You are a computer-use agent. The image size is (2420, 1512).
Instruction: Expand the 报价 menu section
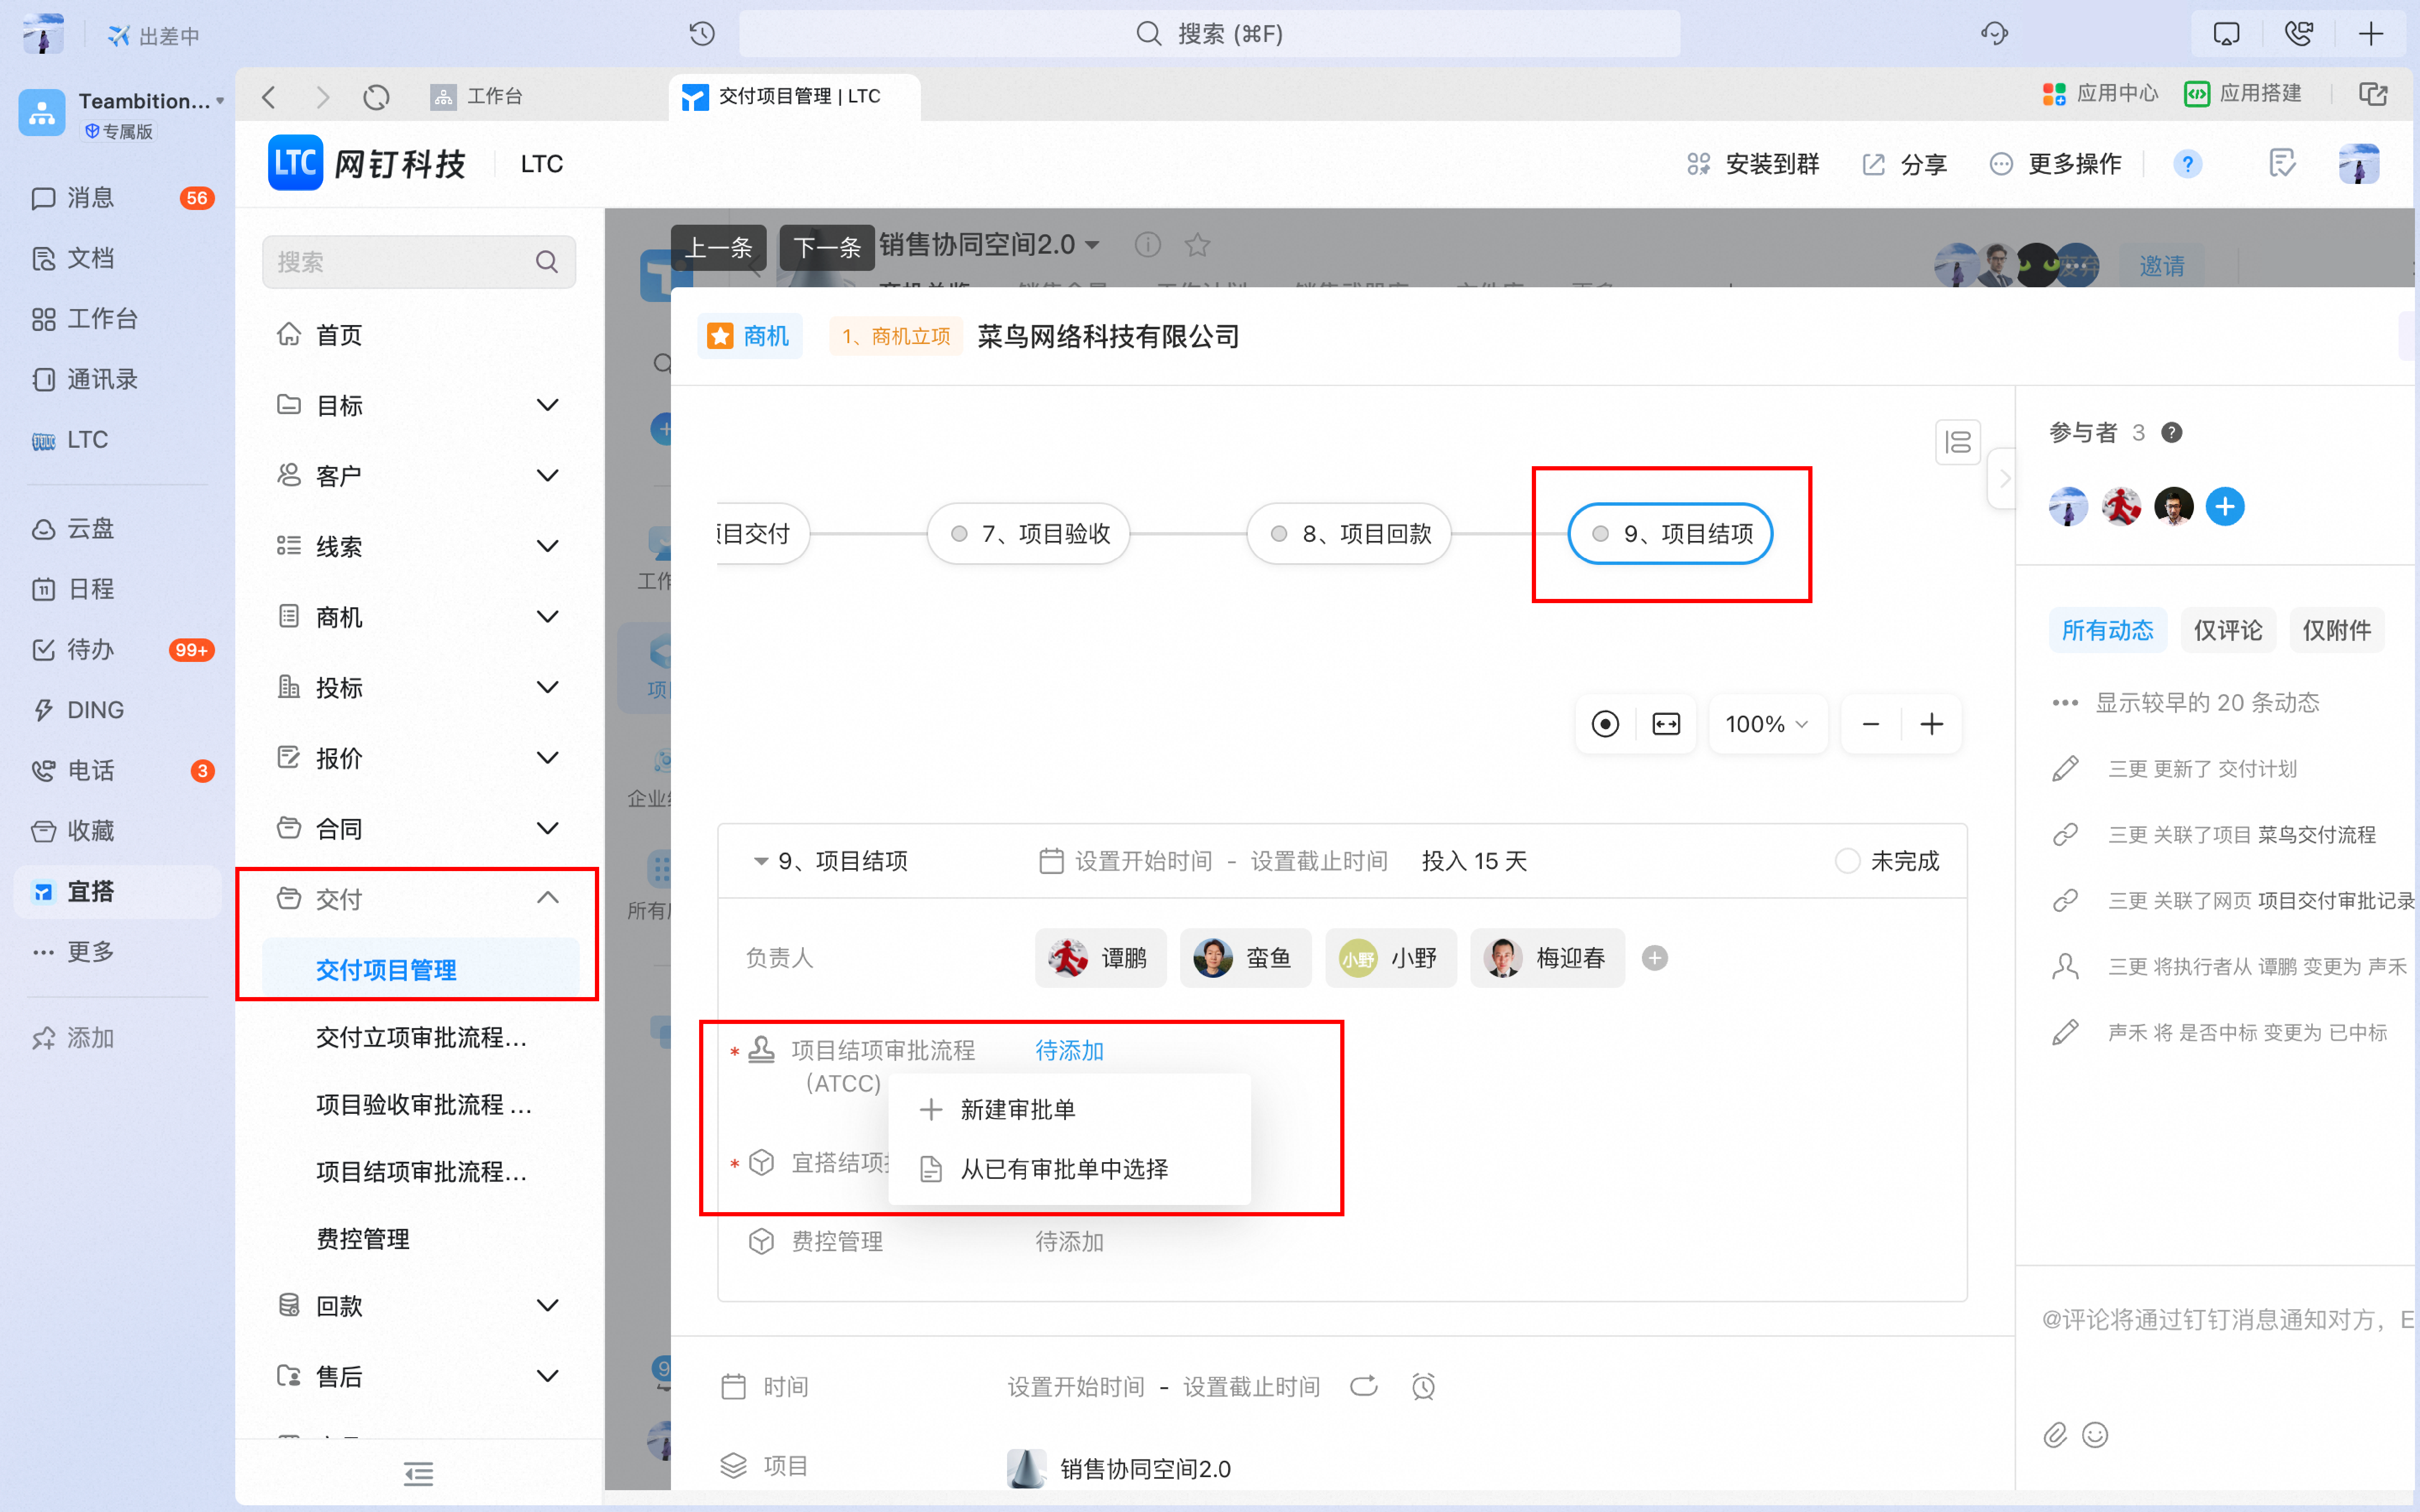(418, 758)
